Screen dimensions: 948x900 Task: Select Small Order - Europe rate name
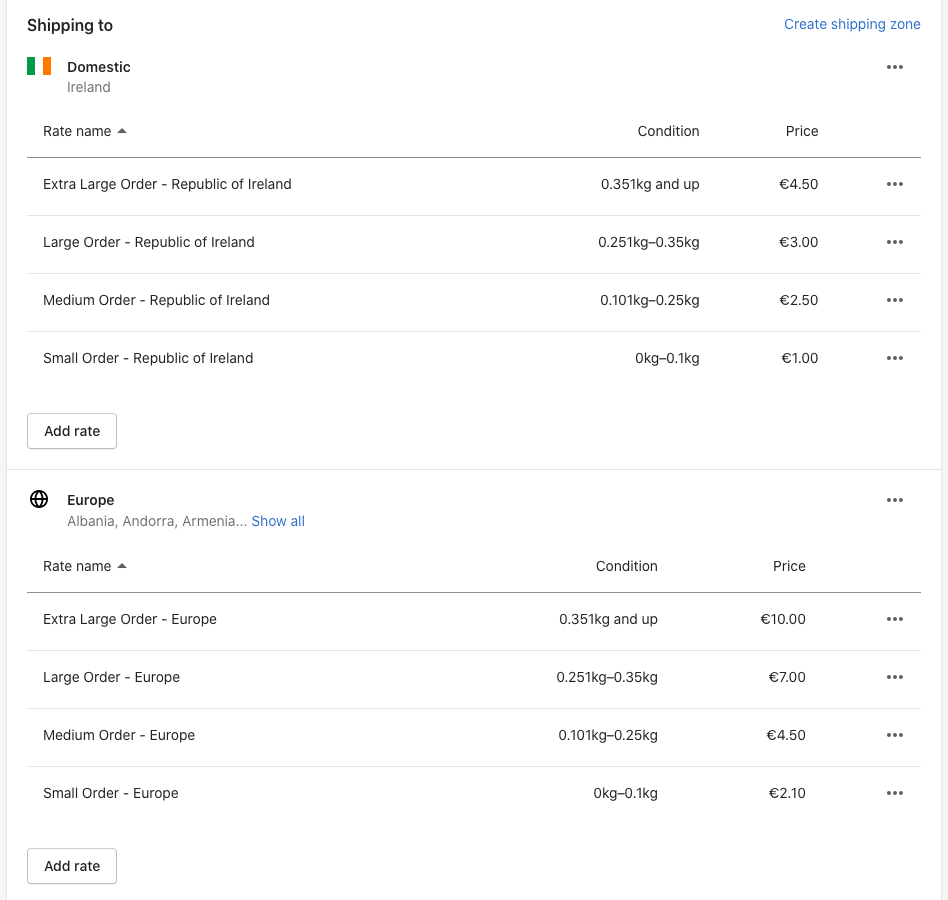(x=111, y=793)
